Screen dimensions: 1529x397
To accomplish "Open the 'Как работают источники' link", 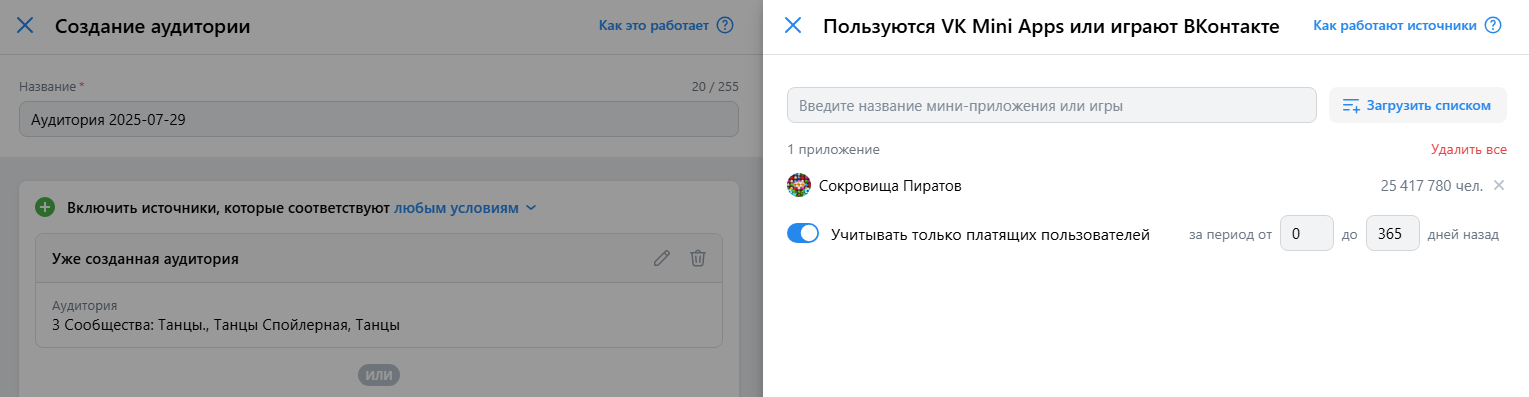I will pyautogui.click(x=1395, y=26).
